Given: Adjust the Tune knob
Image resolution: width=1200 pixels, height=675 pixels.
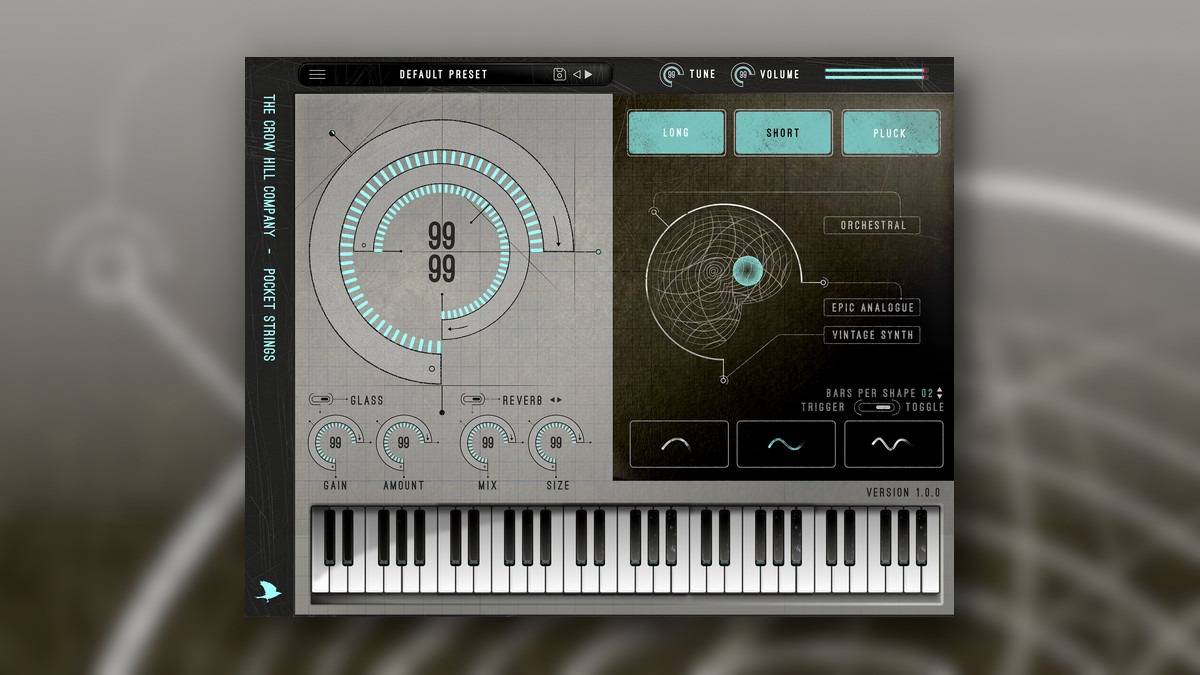Looking at the screenshot, I should pos(671,74).
